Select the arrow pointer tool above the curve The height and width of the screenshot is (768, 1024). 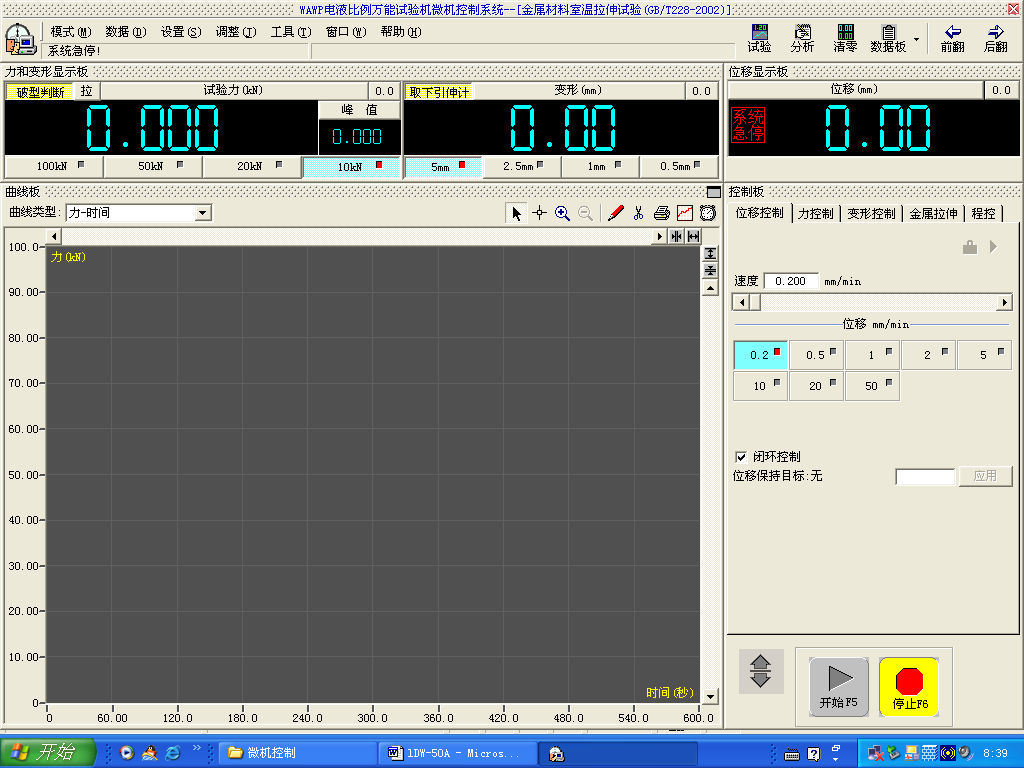[516, 213]
